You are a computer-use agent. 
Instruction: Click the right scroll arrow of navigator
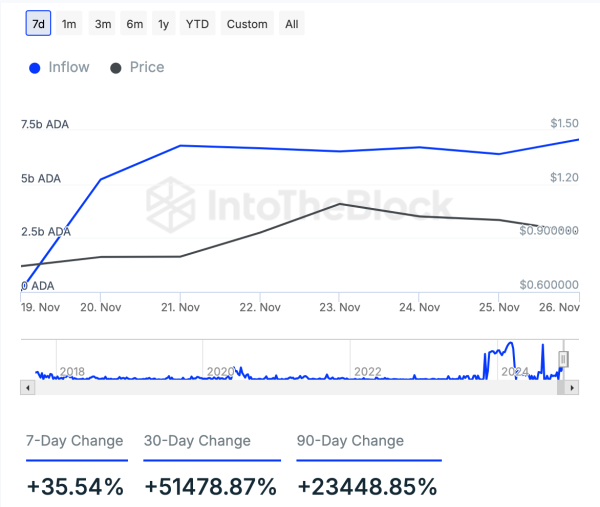tap(572, 388)
